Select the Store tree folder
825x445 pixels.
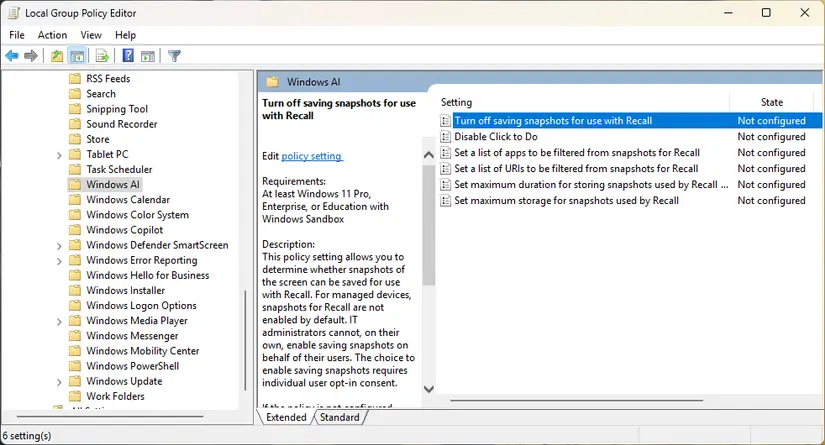[98, 139]
